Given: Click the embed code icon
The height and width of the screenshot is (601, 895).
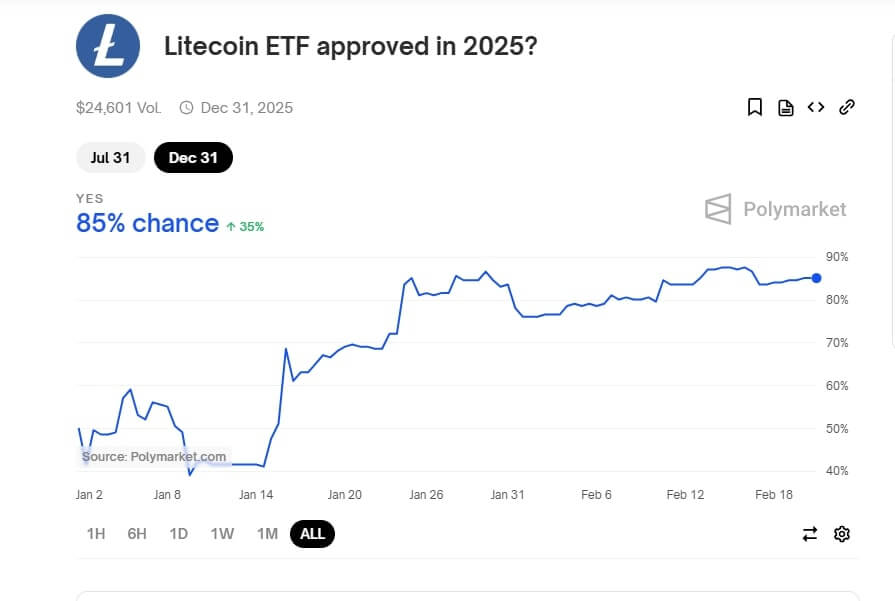Looking at the screenshot, I should pyautogui.click(x=816, y=107).
